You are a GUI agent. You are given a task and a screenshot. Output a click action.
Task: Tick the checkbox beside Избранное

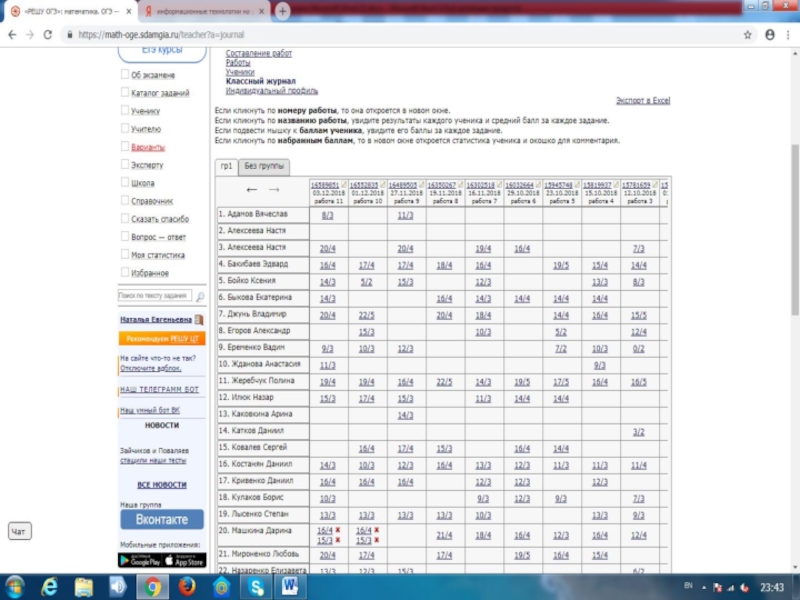coord(124,272)
